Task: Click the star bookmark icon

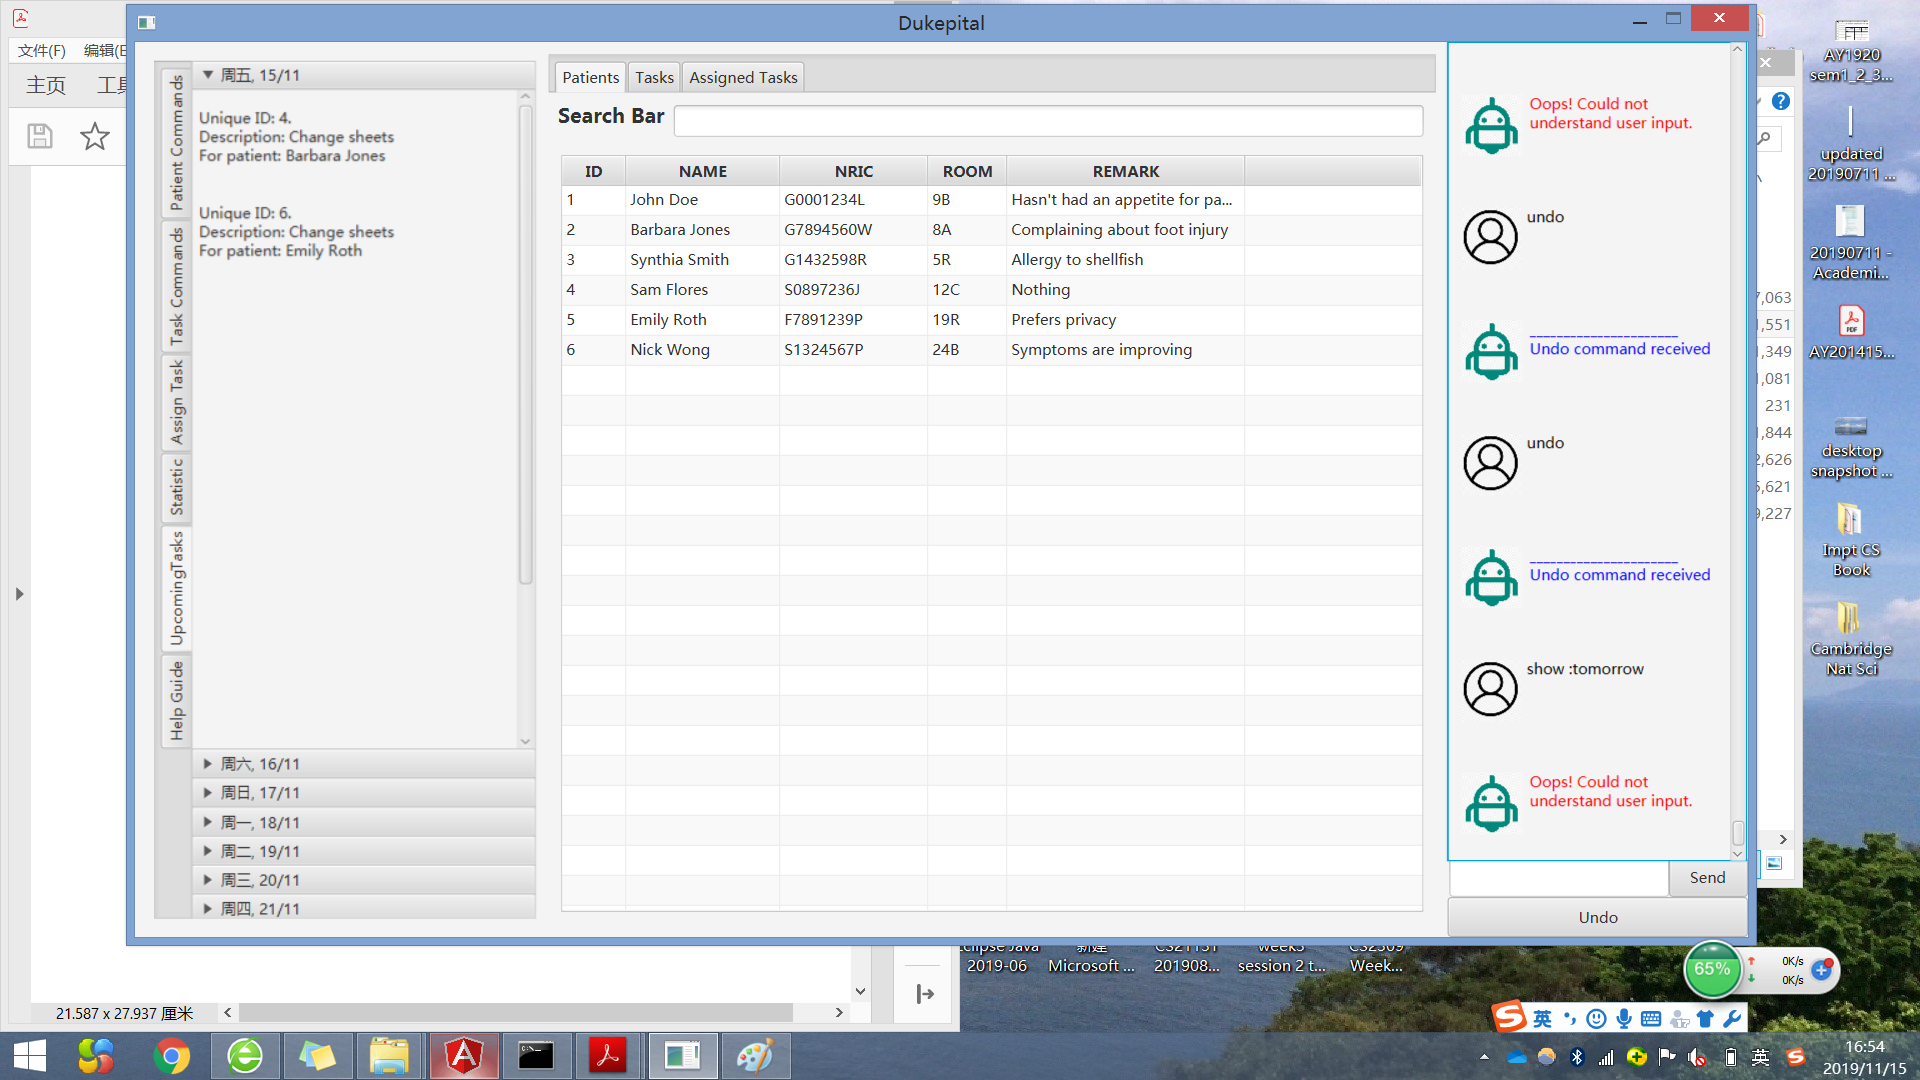Action: [95, 136]
